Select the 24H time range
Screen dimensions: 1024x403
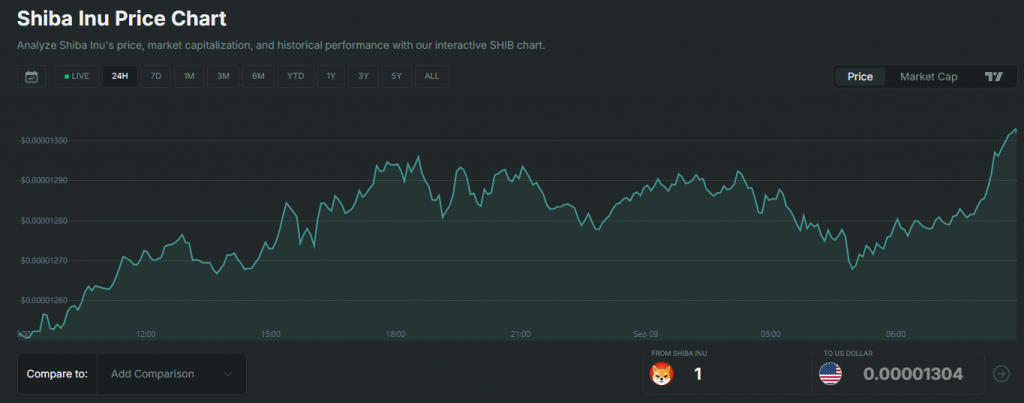pos(120,76)
